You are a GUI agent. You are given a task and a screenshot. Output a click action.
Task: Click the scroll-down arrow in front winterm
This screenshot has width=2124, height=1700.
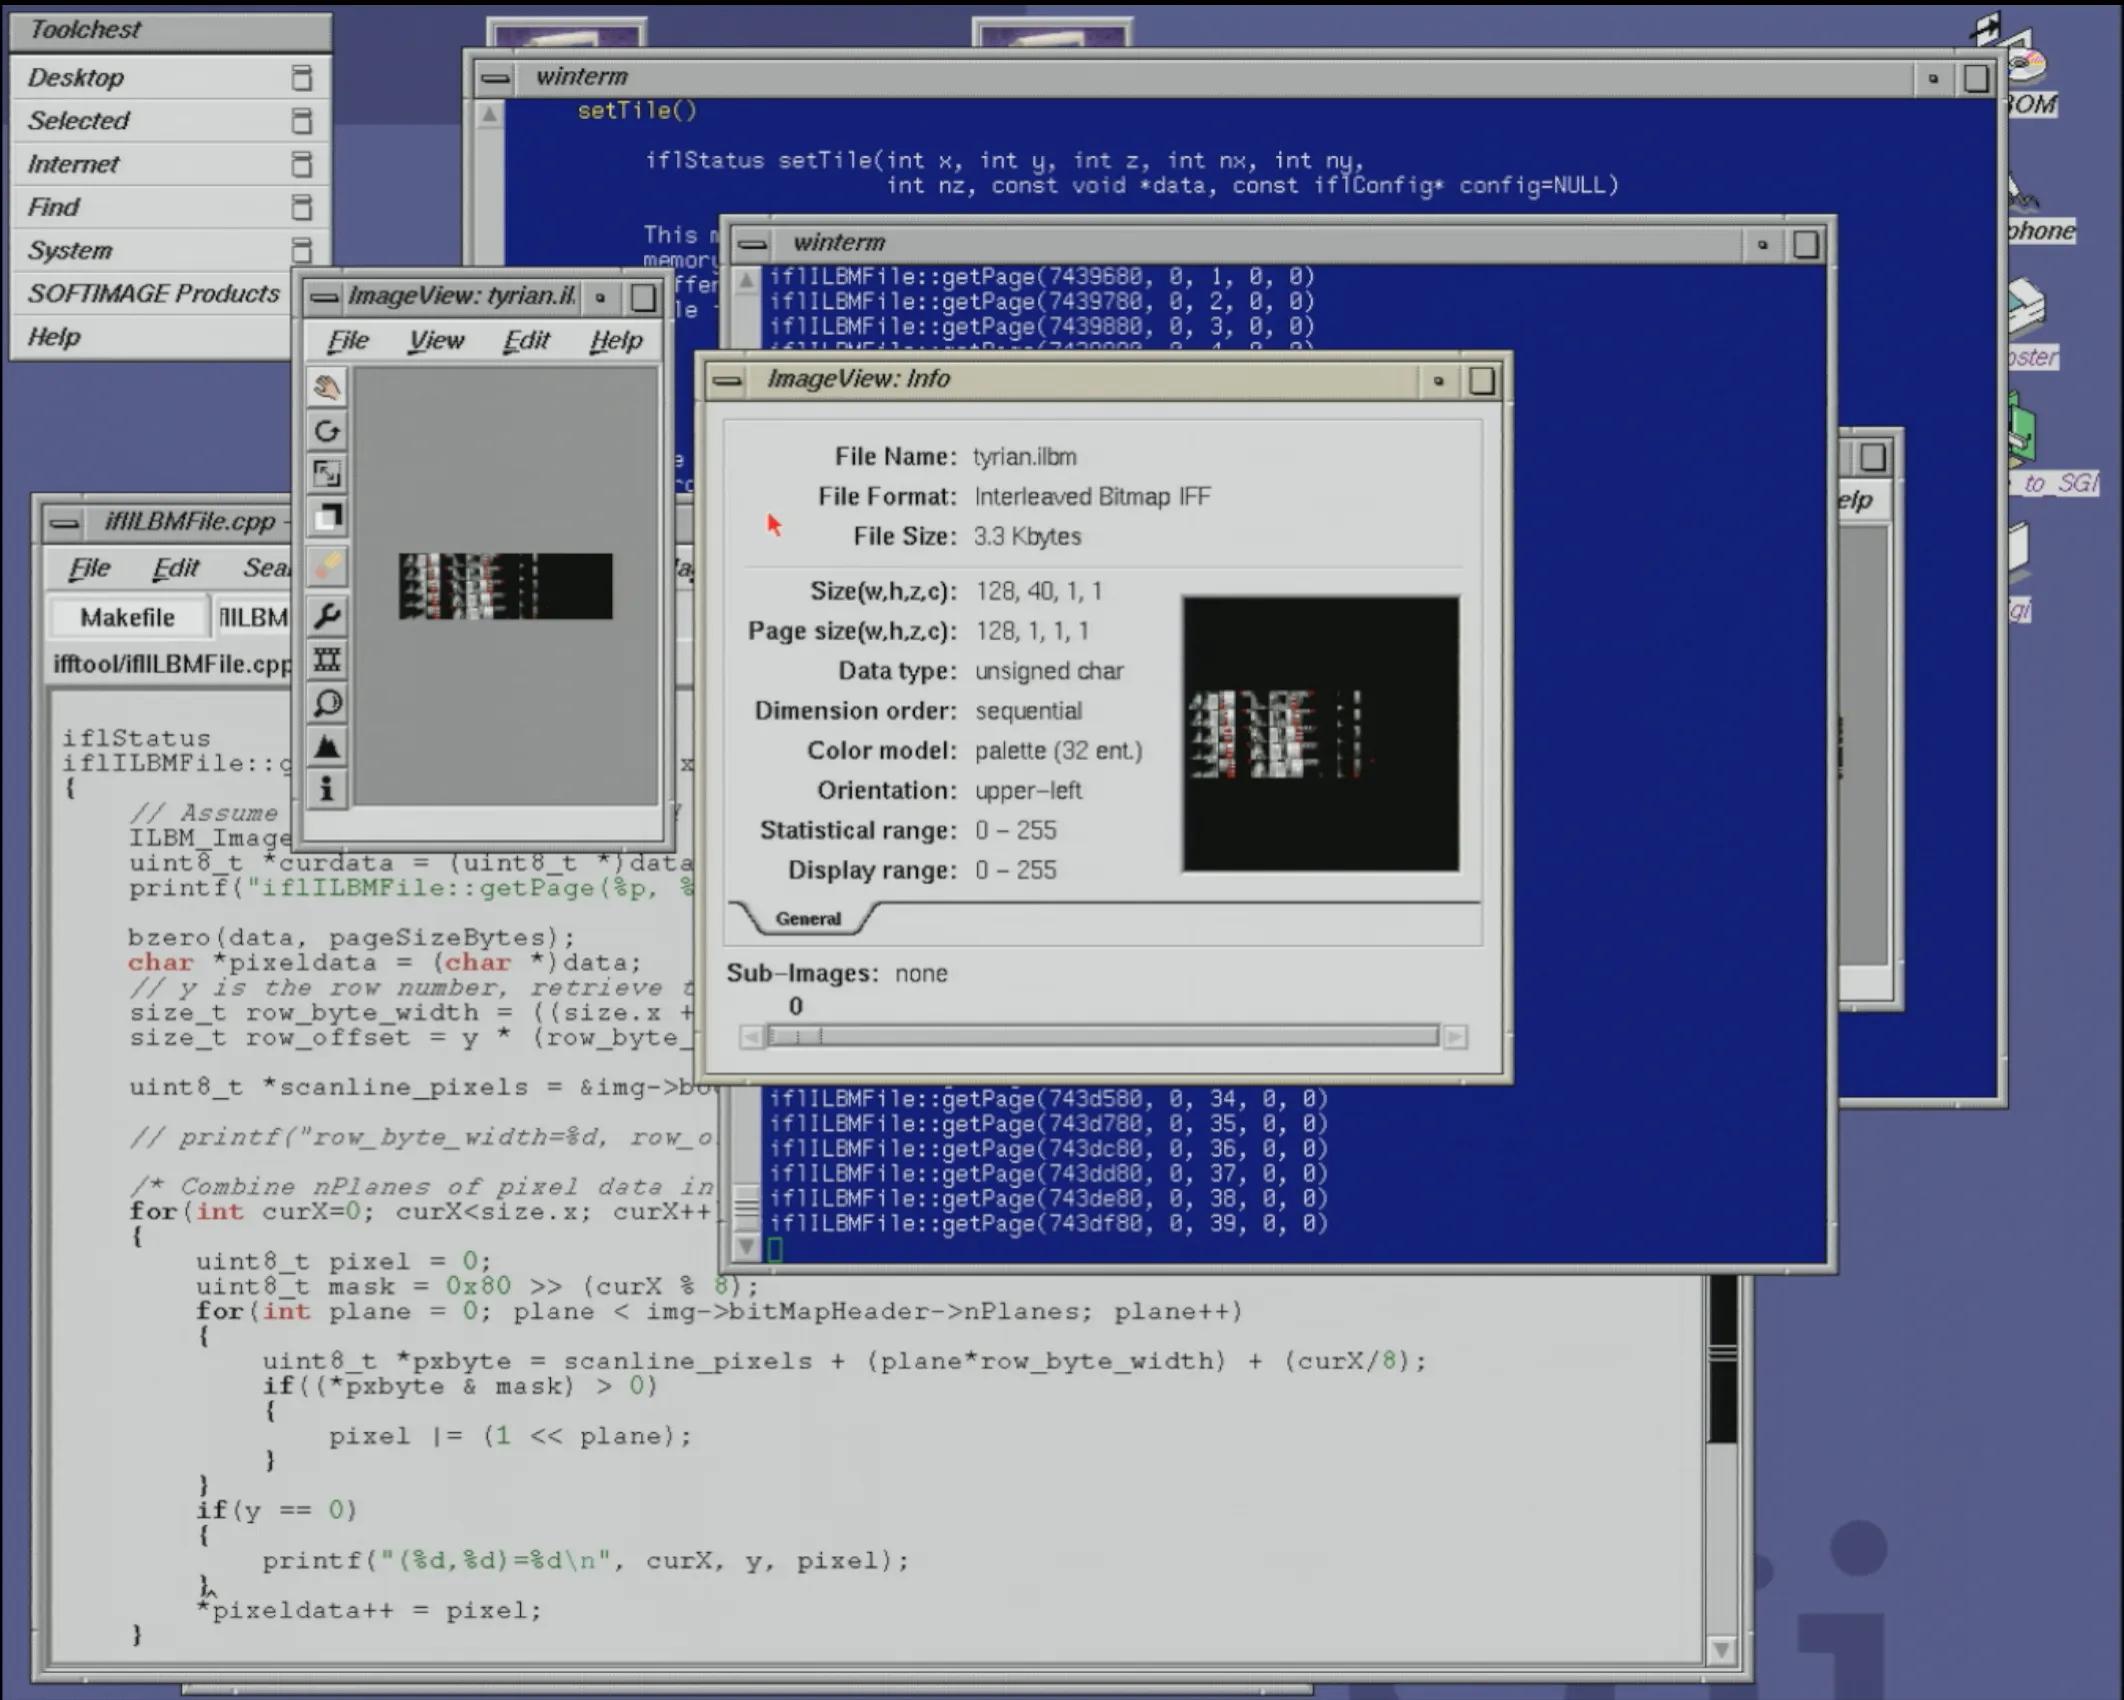coord(746,1246)
